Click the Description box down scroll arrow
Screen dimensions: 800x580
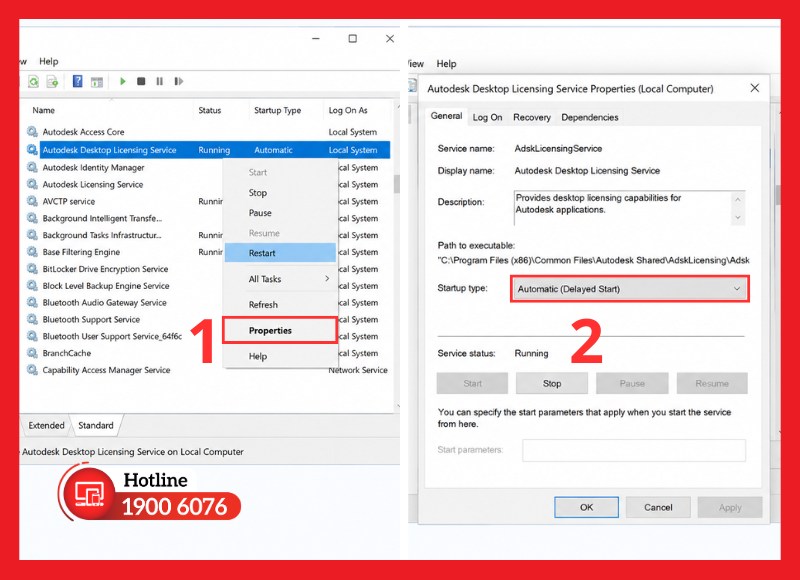pyautogui.click(x=738, y=217)
